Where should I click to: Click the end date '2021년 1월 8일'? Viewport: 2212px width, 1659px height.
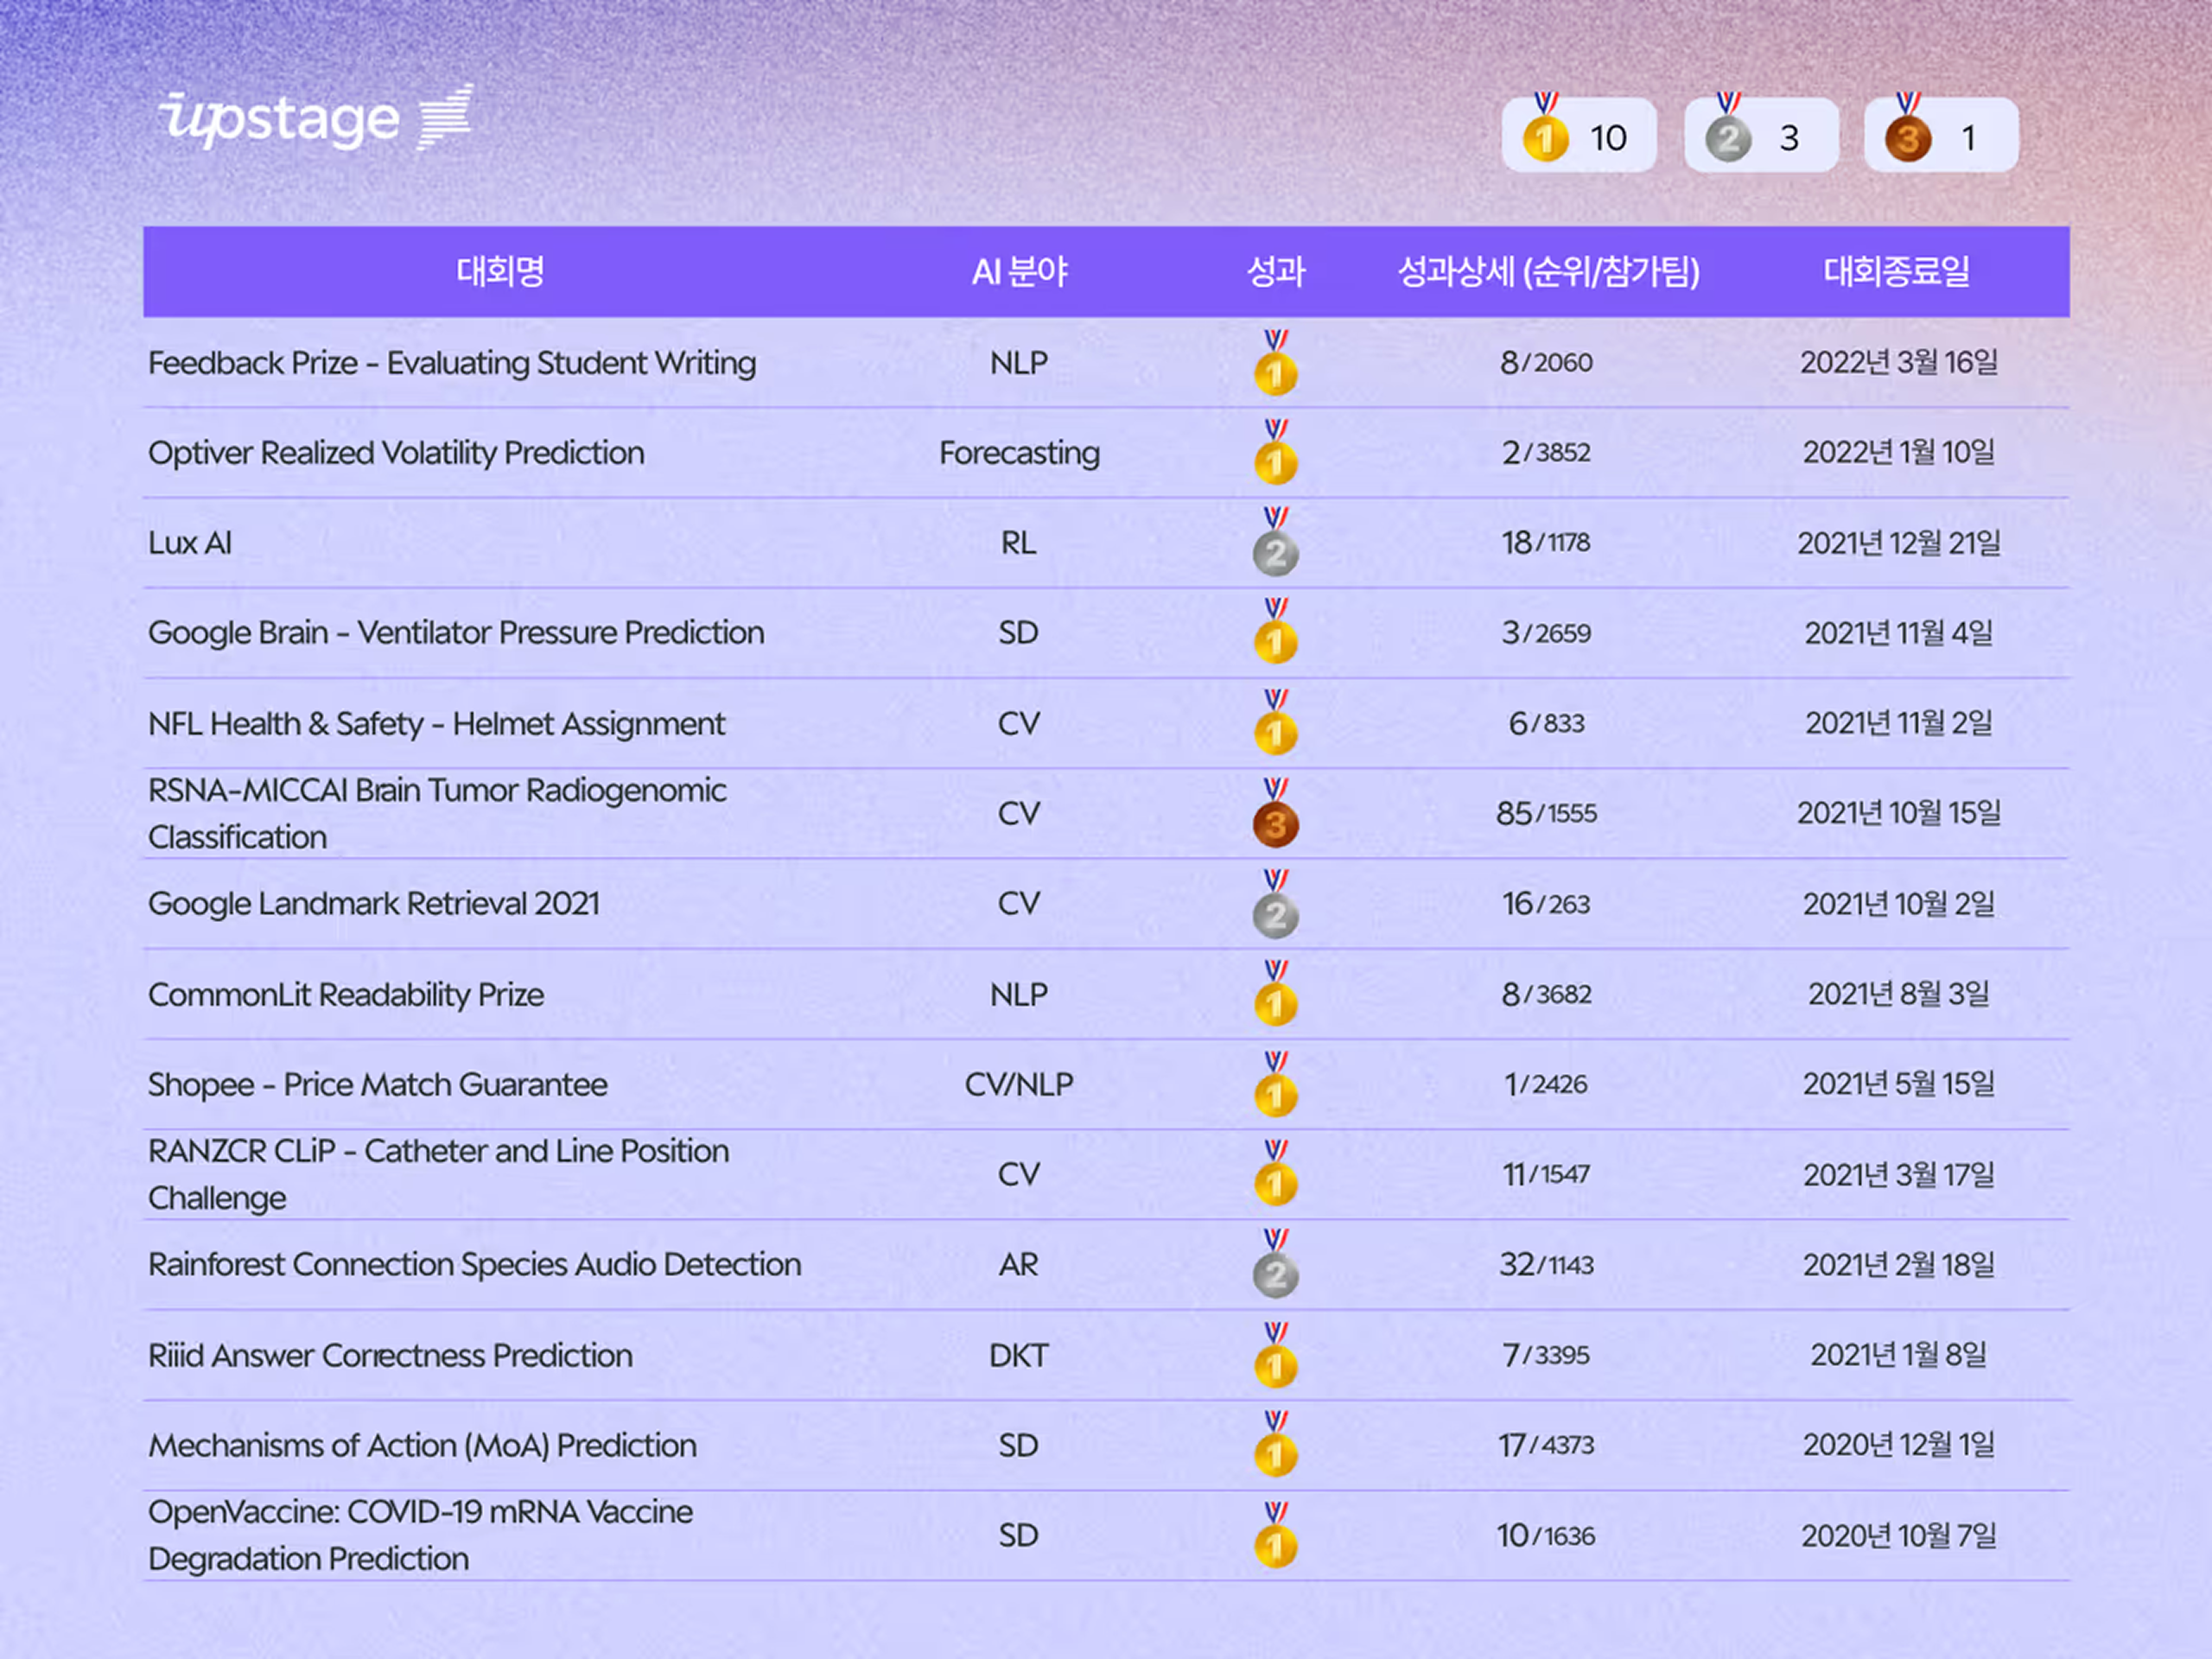tap(1898, 1355)
